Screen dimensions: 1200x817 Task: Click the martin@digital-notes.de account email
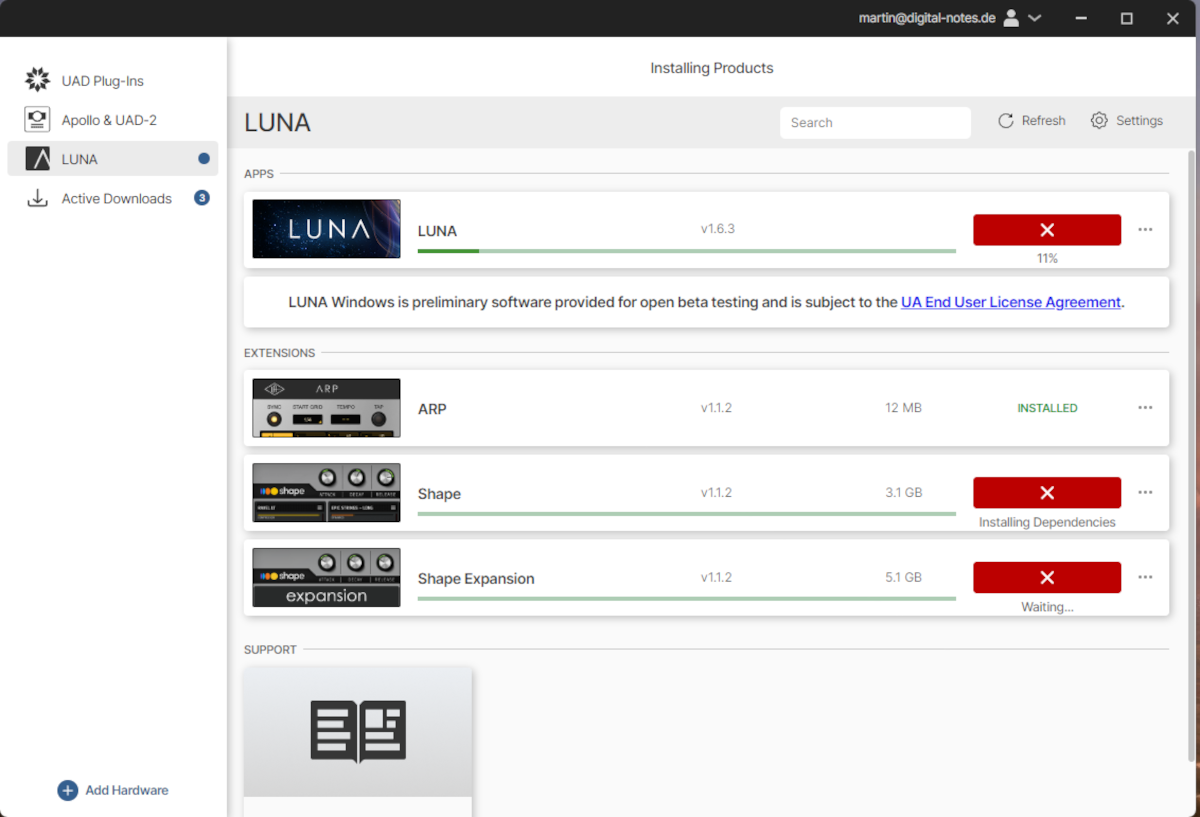click(927, 18)
